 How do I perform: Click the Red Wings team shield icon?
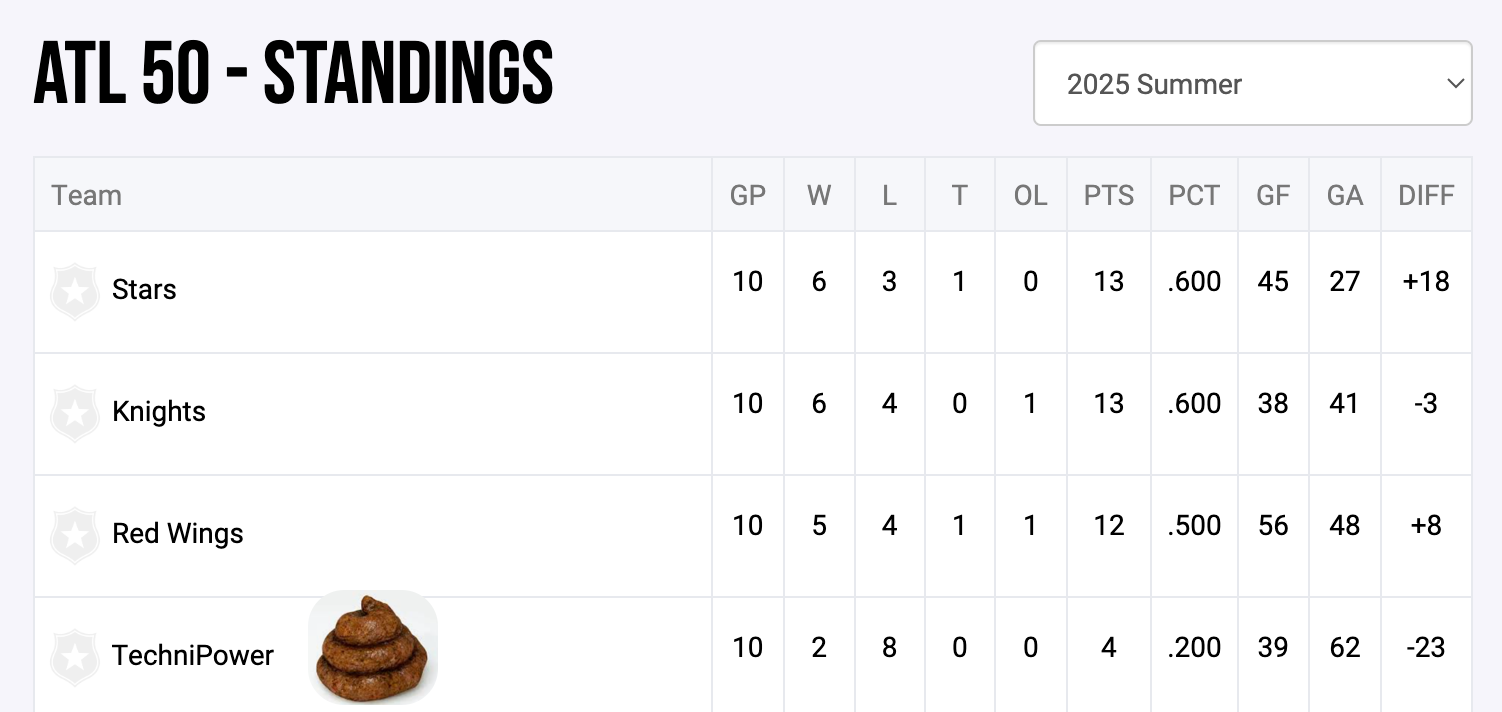pyautogui.click(x=74, y=535)
